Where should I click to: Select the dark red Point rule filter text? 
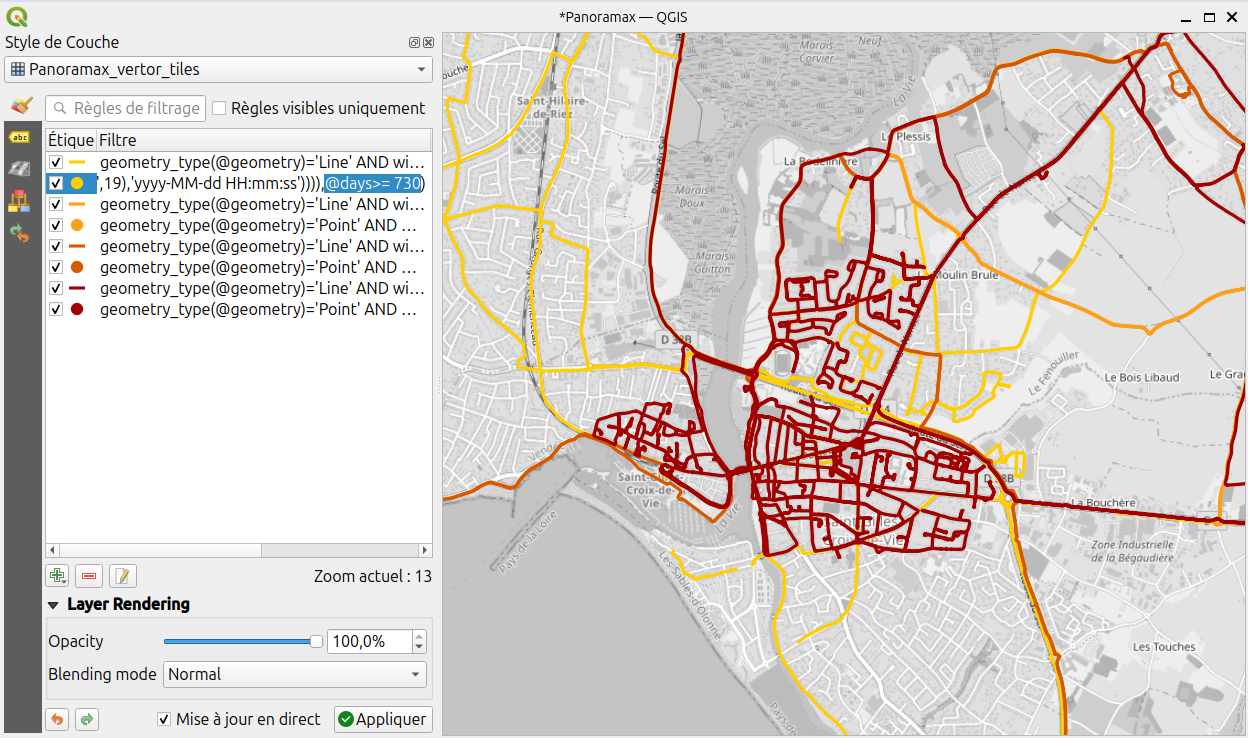click(258, 309)
